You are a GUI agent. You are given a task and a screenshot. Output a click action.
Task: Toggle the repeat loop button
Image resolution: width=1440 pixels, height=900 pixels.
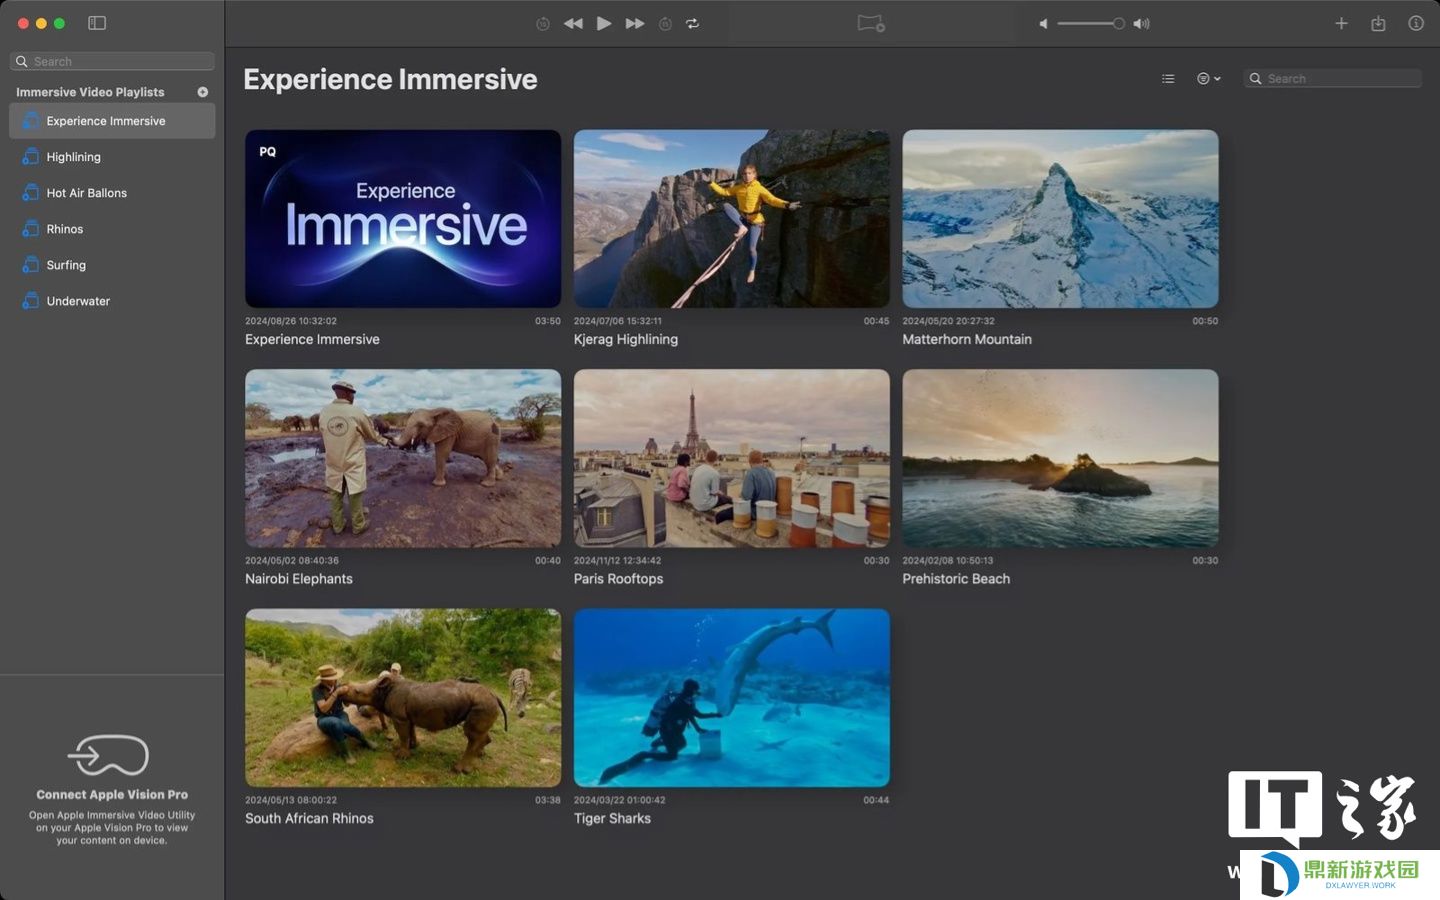pyautogui.click(x=692, y=23)
